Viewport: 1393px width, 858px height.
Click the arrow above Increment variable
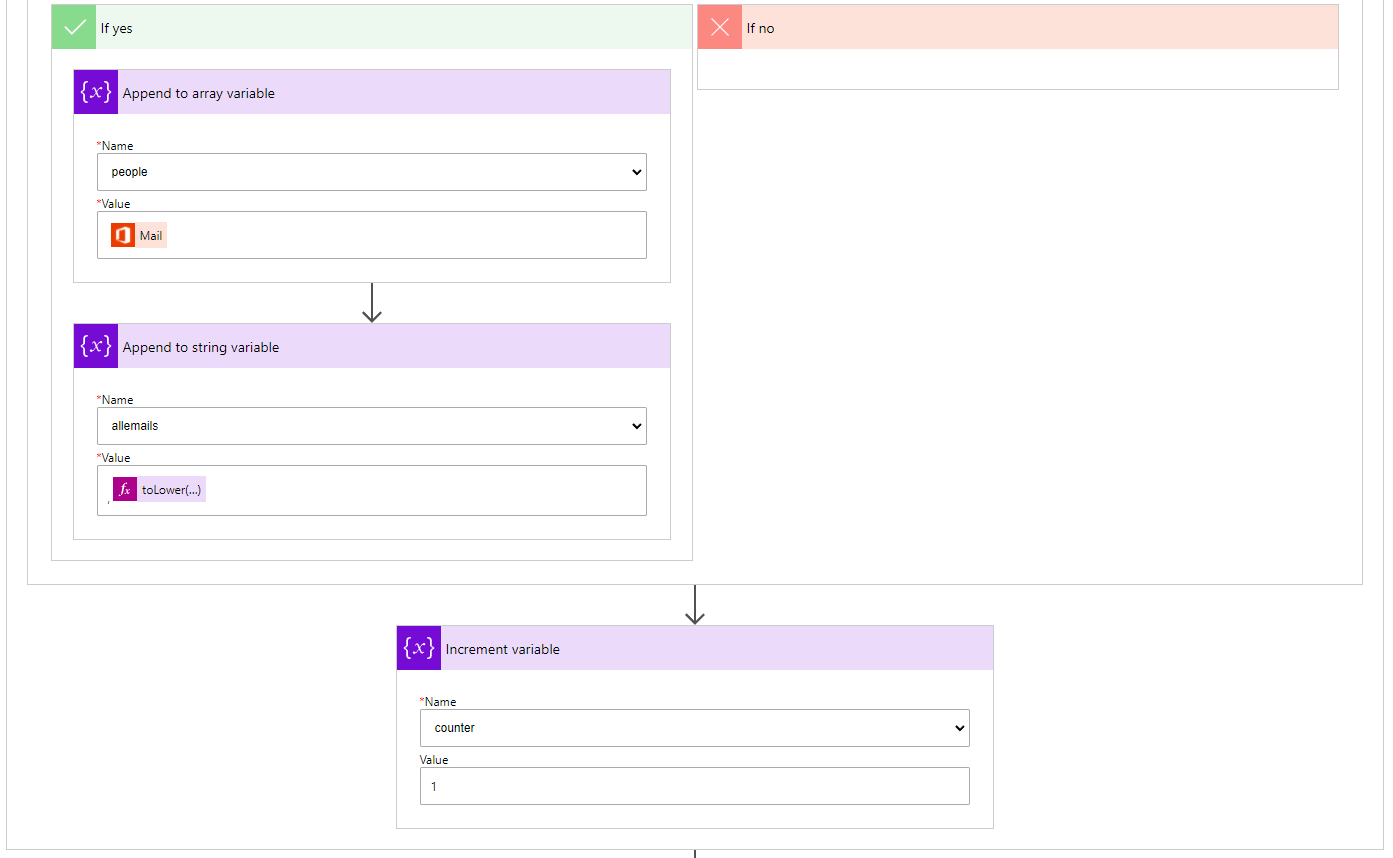coord(695,605)
